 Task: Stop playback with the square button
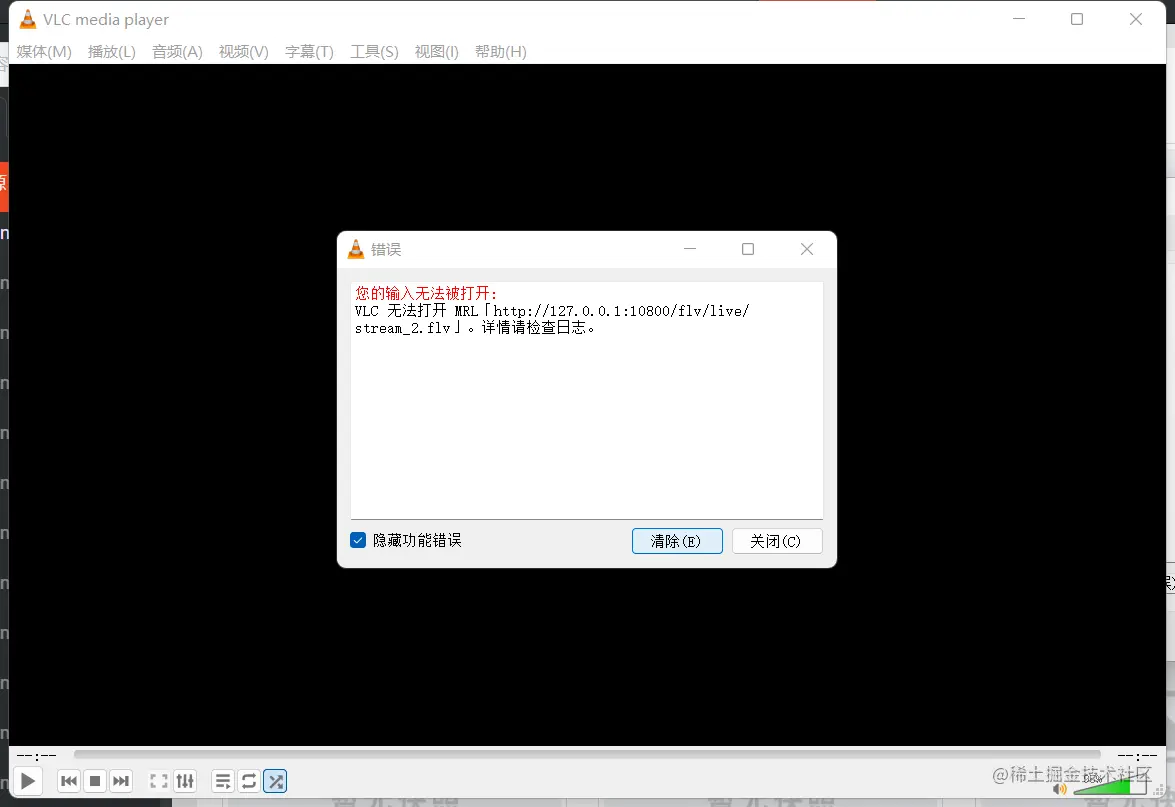pyautogui.click(x=94, y=782)
